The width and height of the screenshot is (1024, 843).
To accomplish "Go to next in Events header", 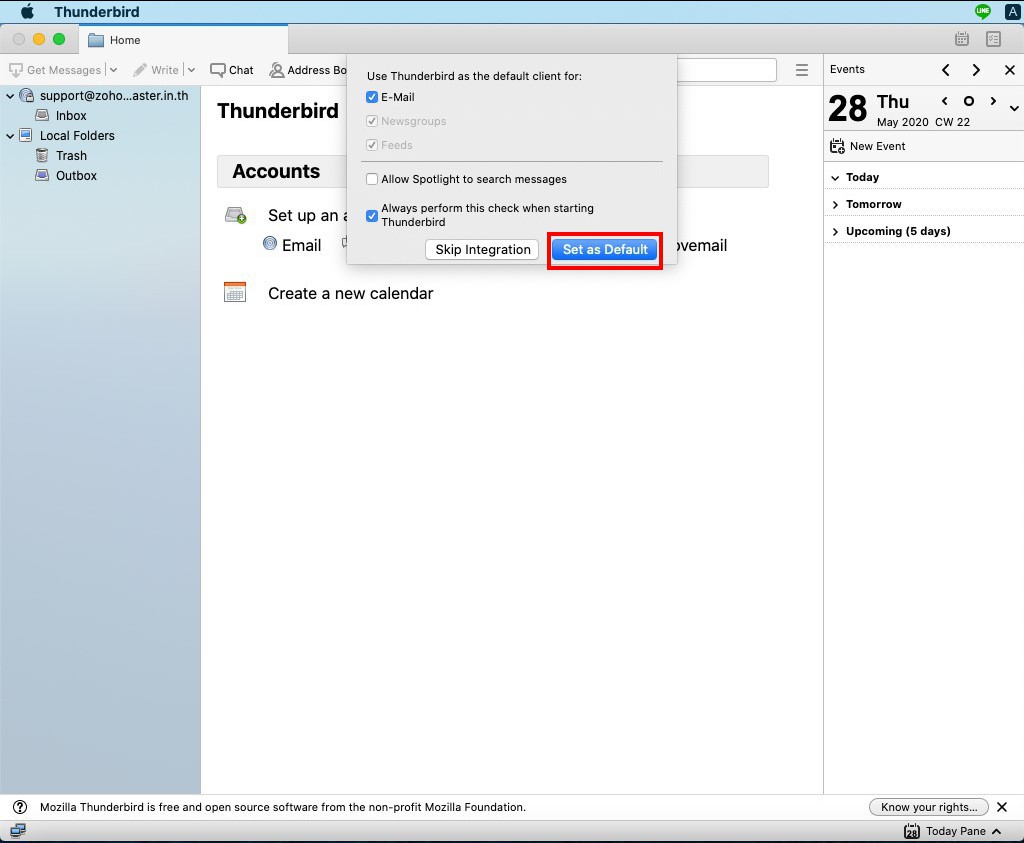I will click(x=976, y=70).
